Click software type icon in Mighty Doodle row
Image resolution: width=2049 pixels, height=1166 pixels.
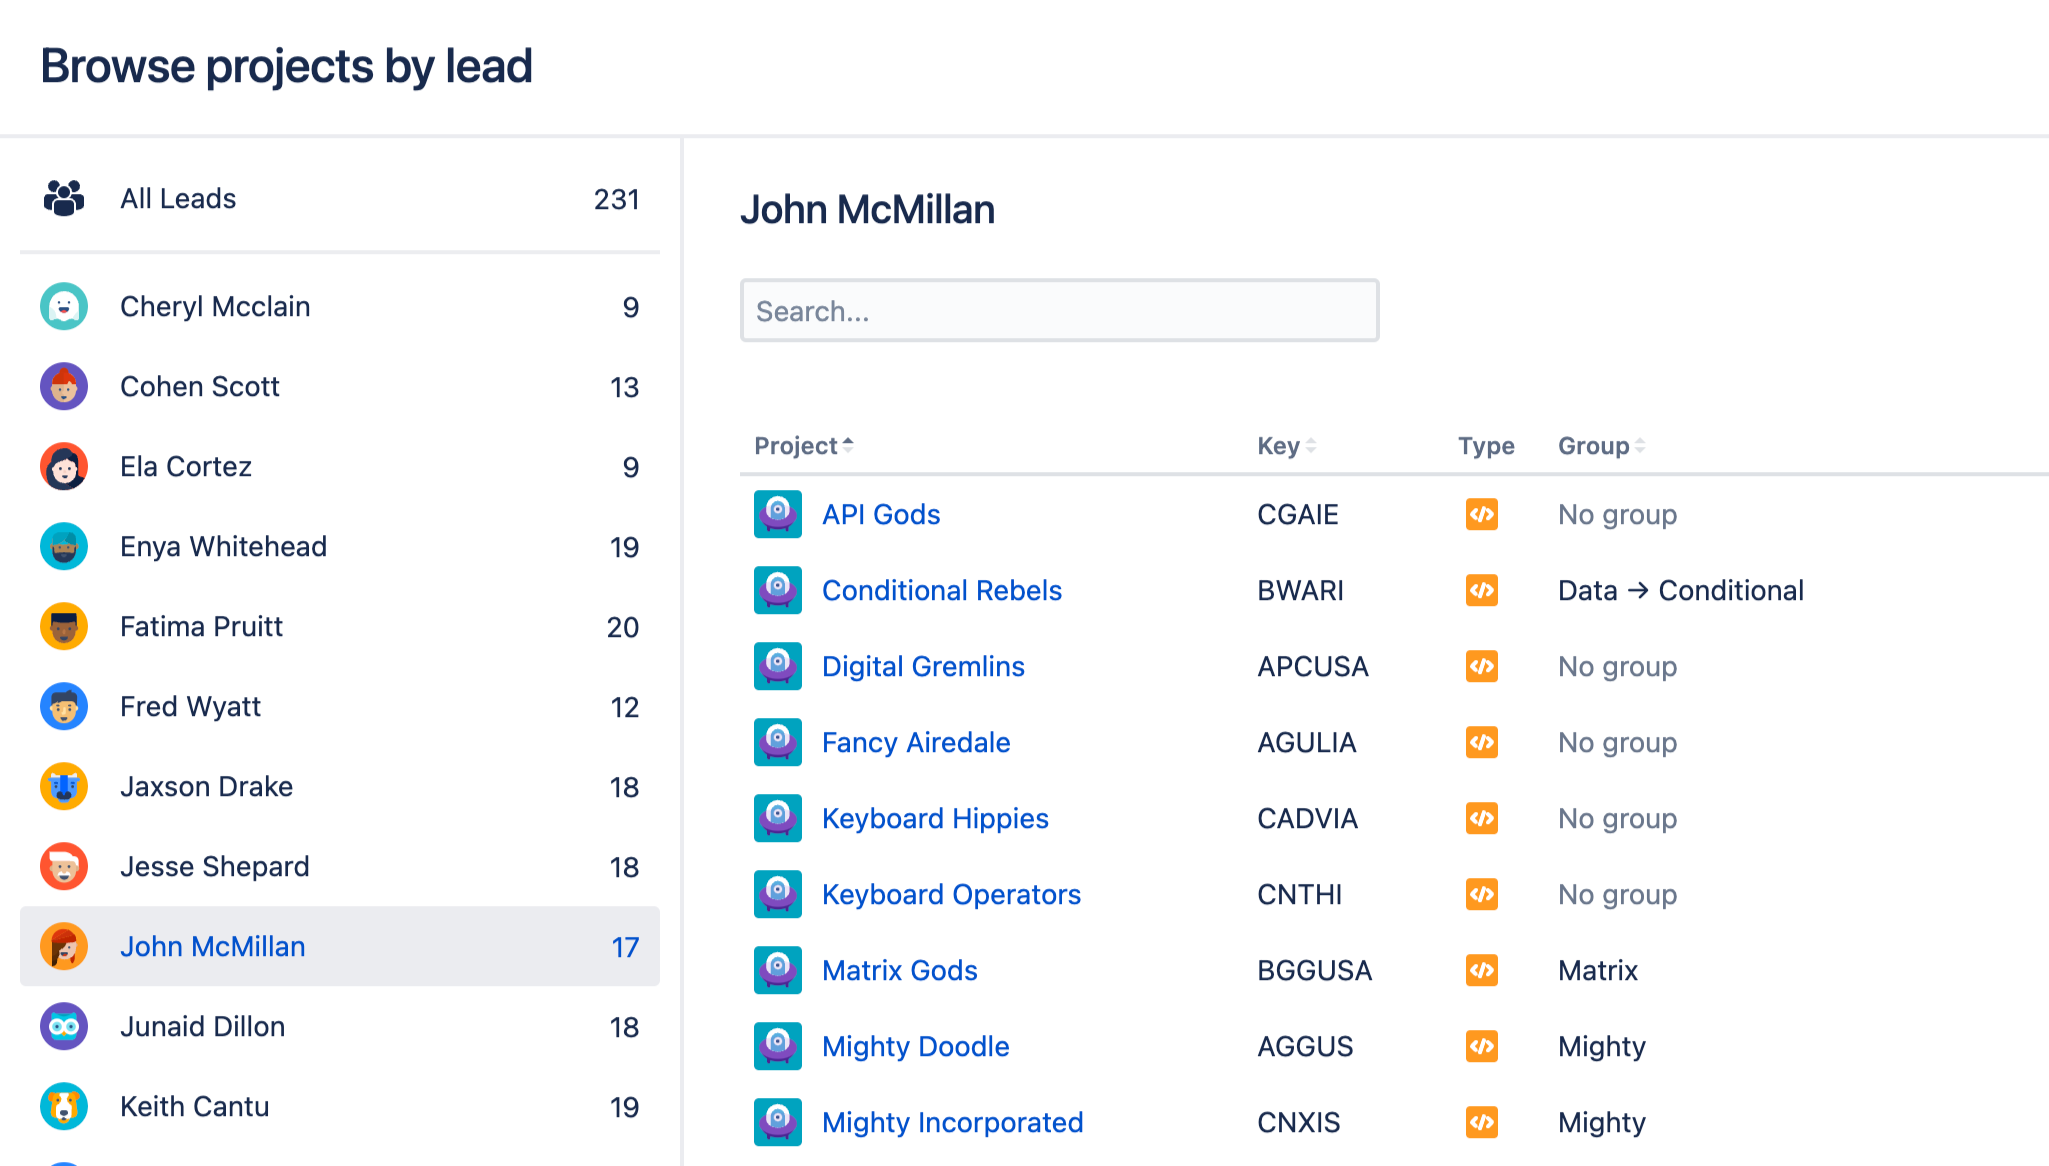[x=1481, y=1046]
